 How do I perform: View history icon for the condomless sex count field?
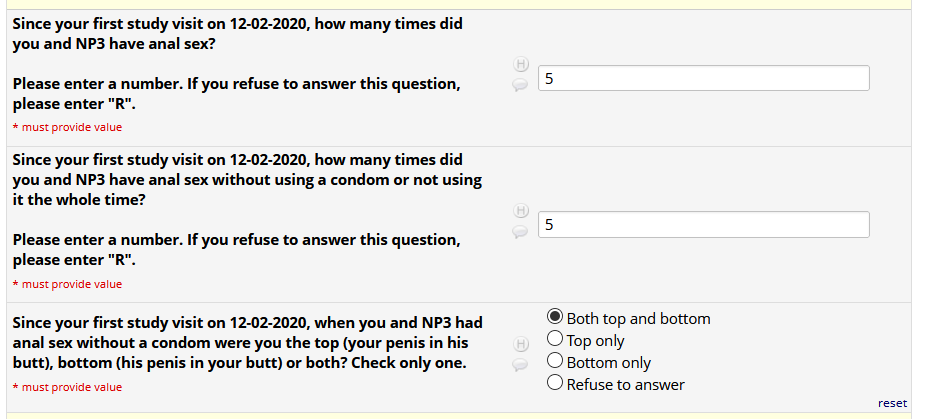pyautogui.click(x=520, y=212)
